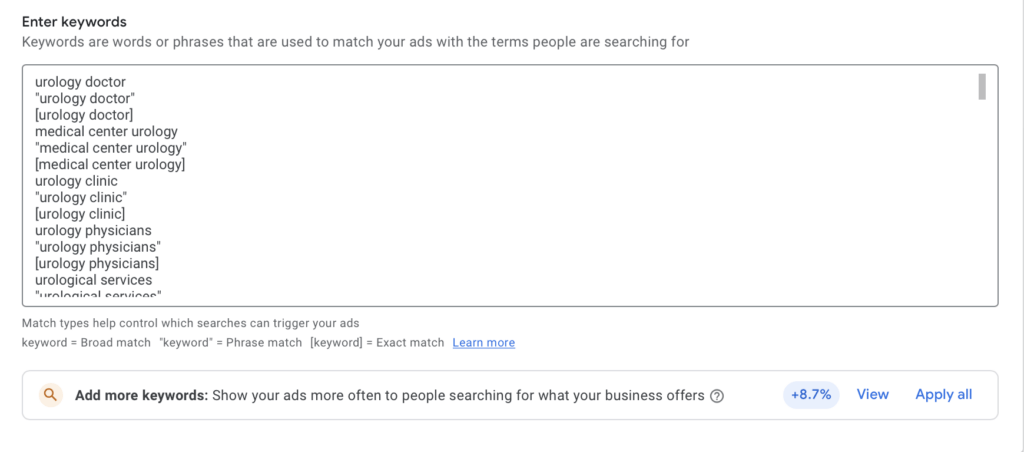Click the Enter keywords heading
The image size is (1024, 452).
click(74, 22)
